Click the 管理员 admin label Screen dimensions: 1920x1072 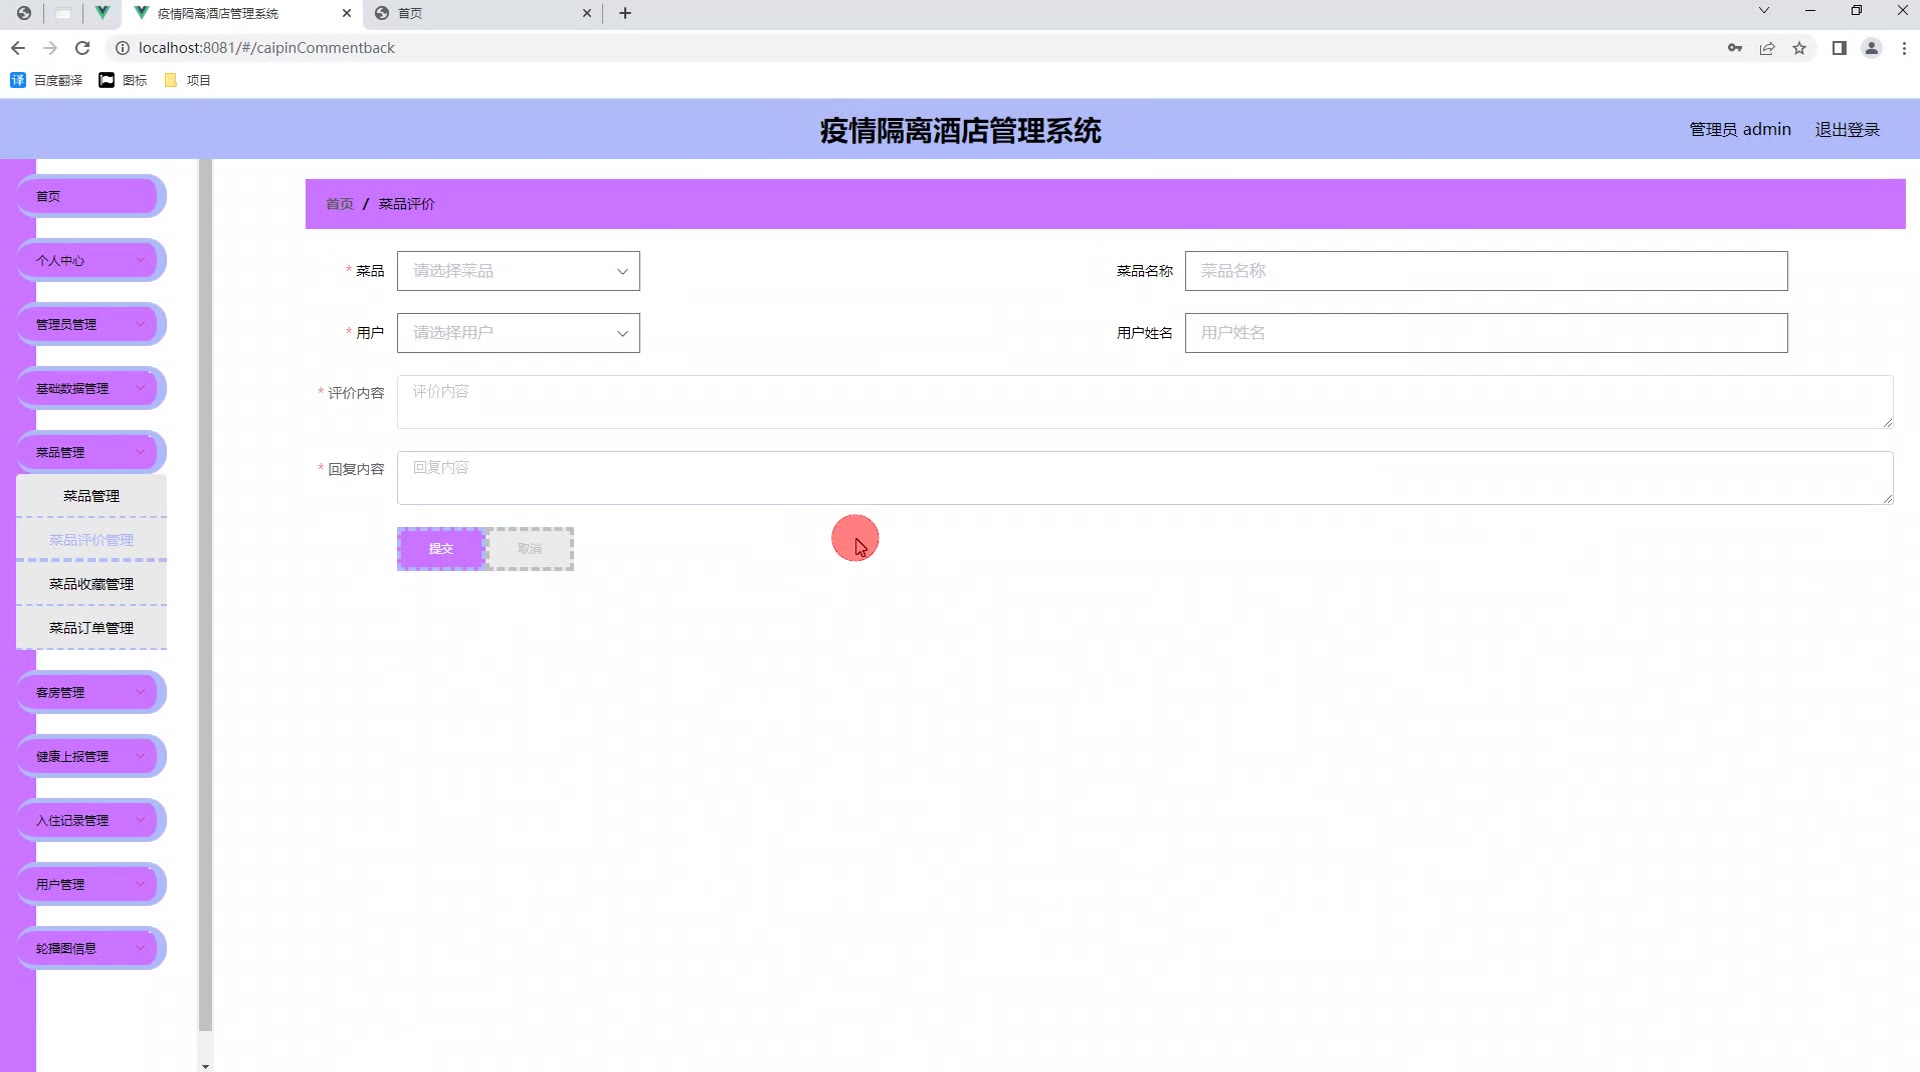pyautogui.click(x=1740, y=130)
